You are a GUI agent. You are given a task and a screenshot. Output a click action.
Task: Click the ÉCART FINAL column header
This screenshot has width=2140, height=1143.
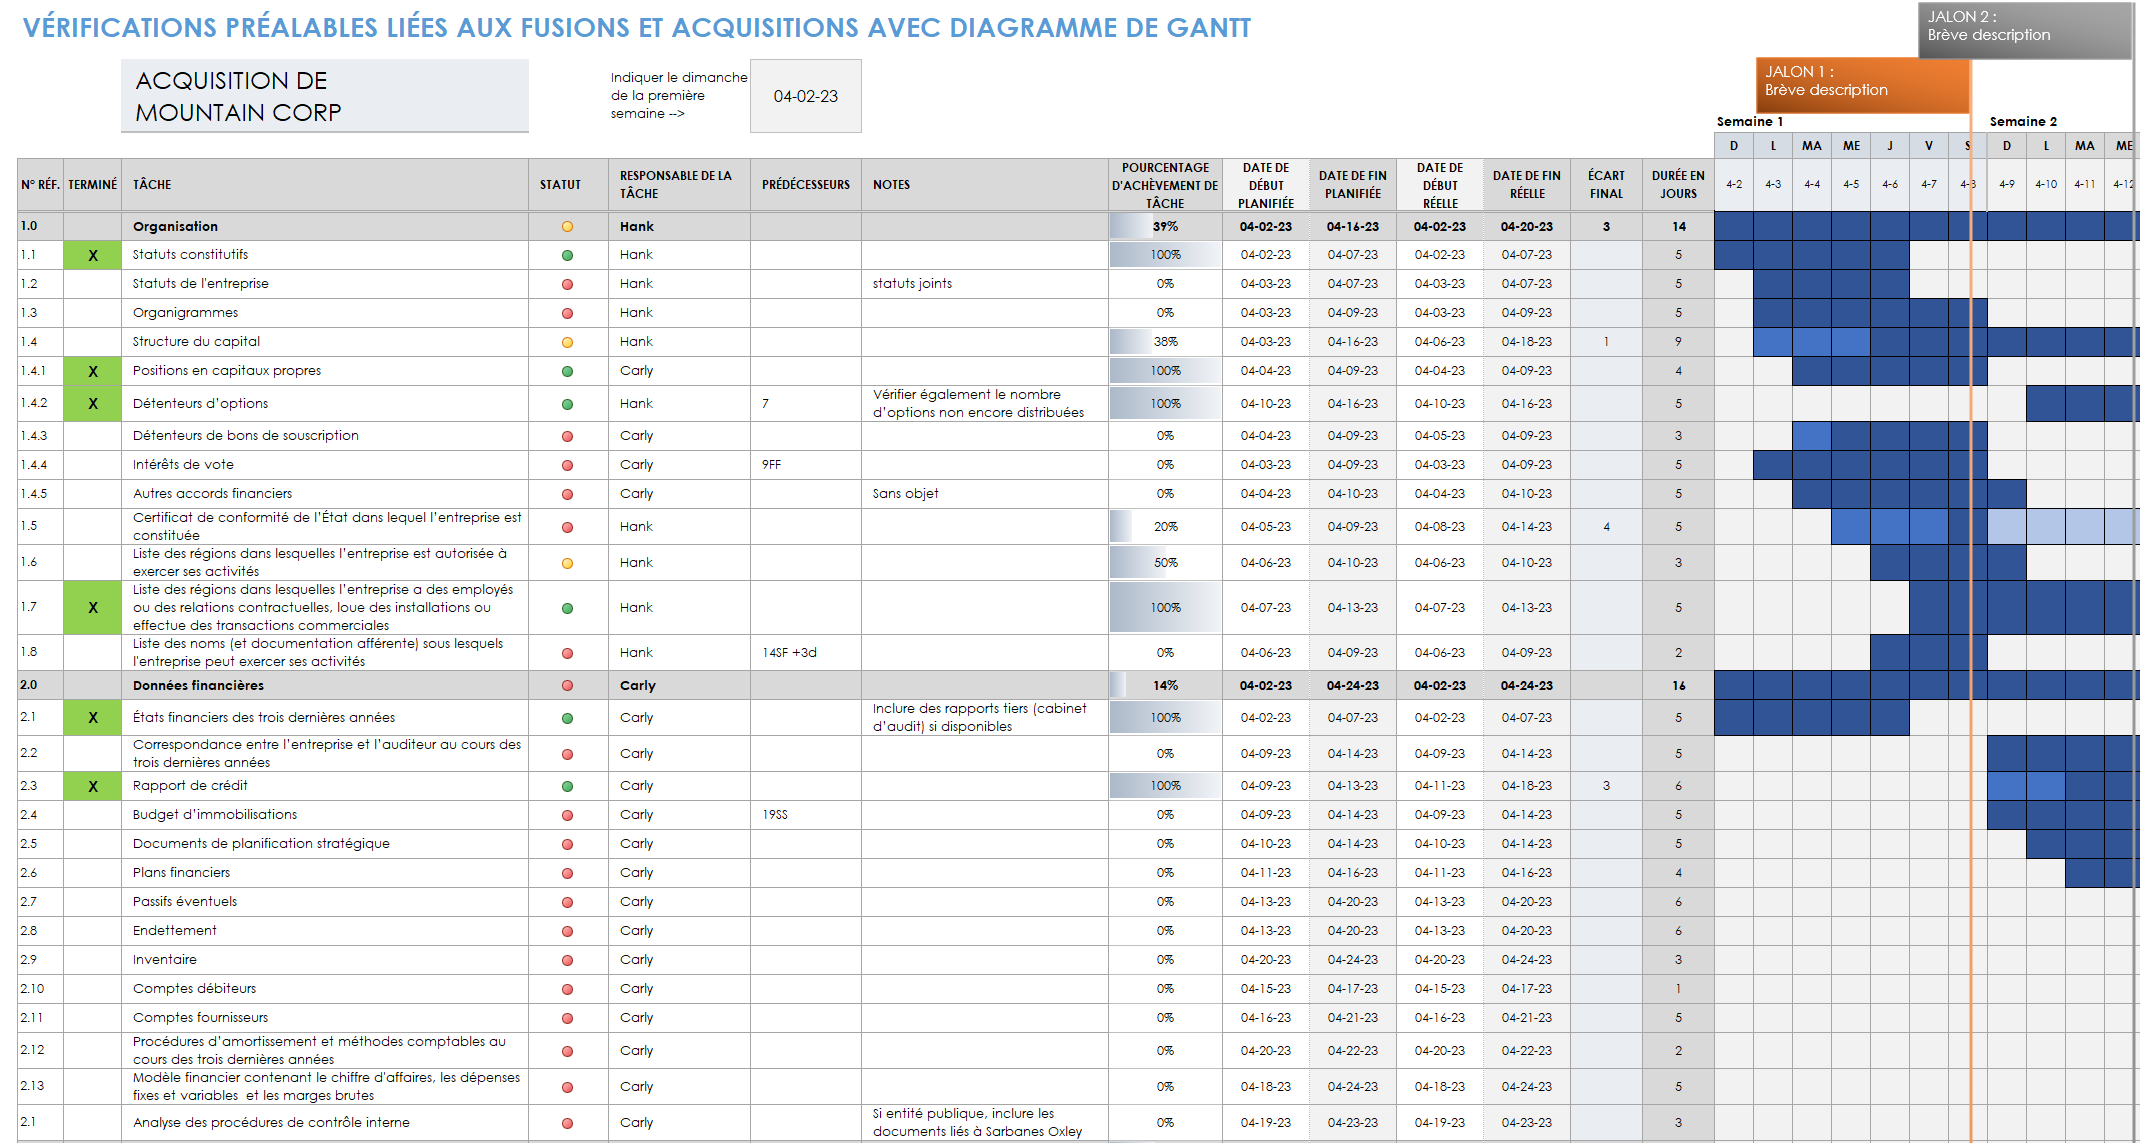(x=1606, y=185)
